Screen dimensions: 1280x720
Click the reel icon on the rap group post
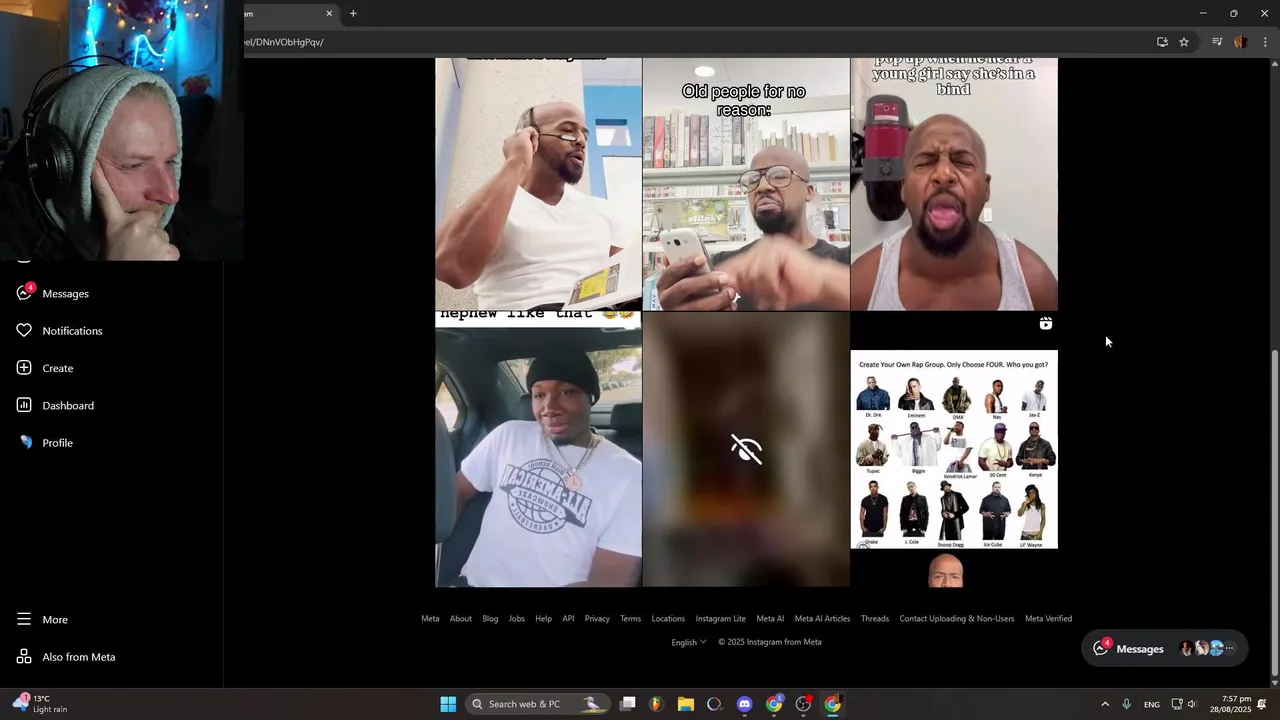[1045, 323]
